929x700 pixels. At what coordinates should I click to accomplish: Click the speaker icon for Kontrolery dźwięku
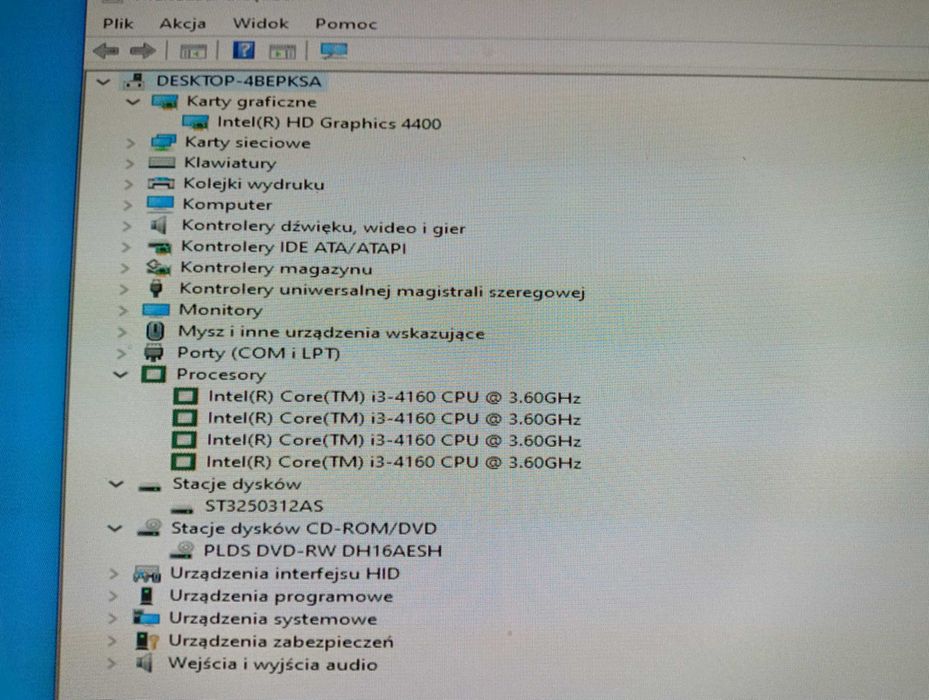coord(158,226)
